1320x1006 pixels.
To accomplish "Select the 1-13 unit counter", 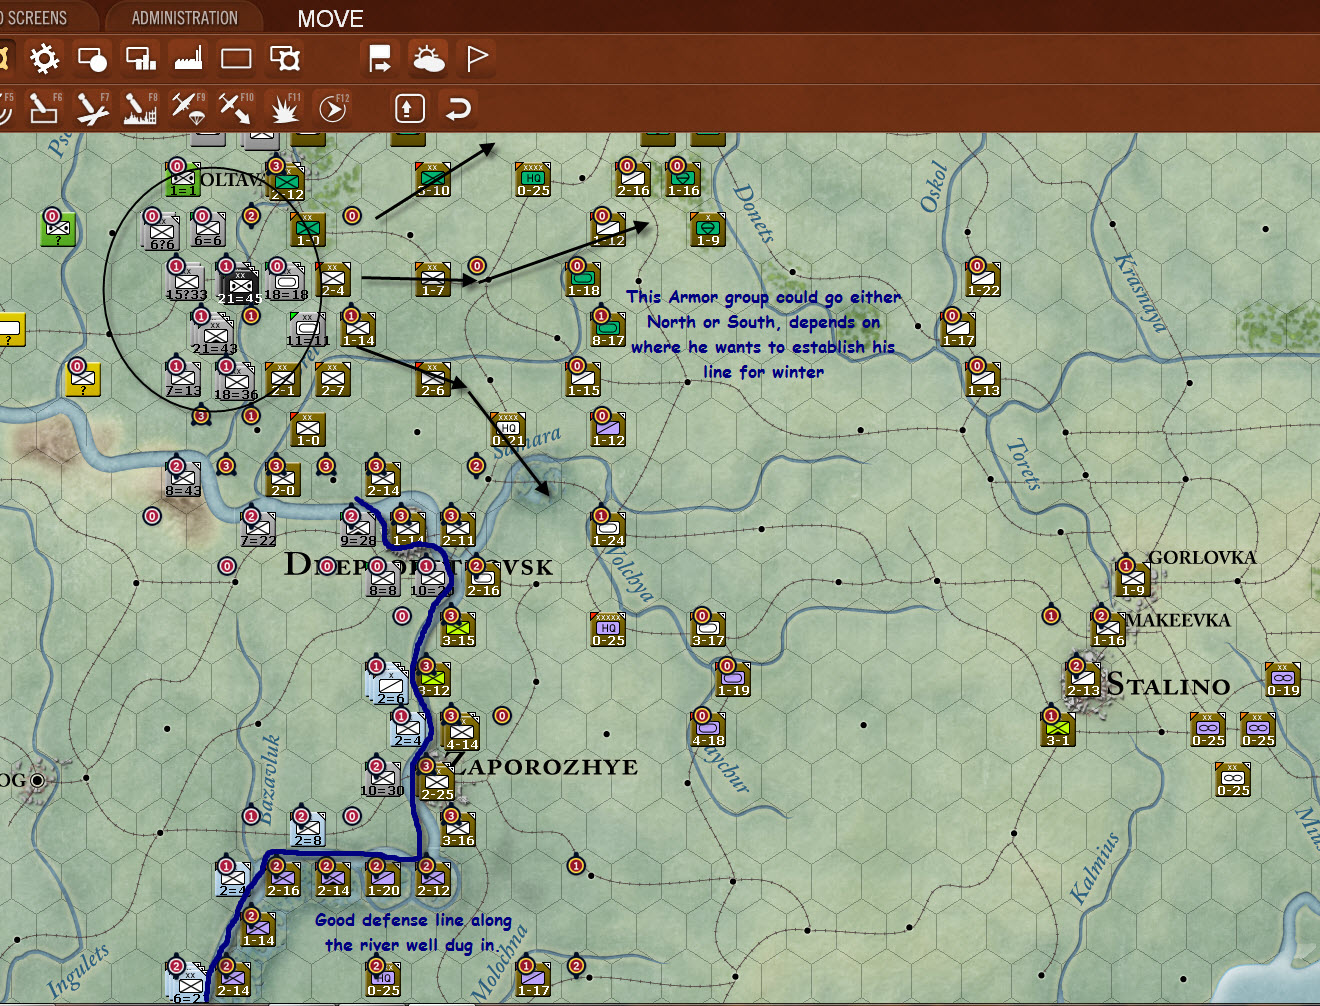I will 983,381.
